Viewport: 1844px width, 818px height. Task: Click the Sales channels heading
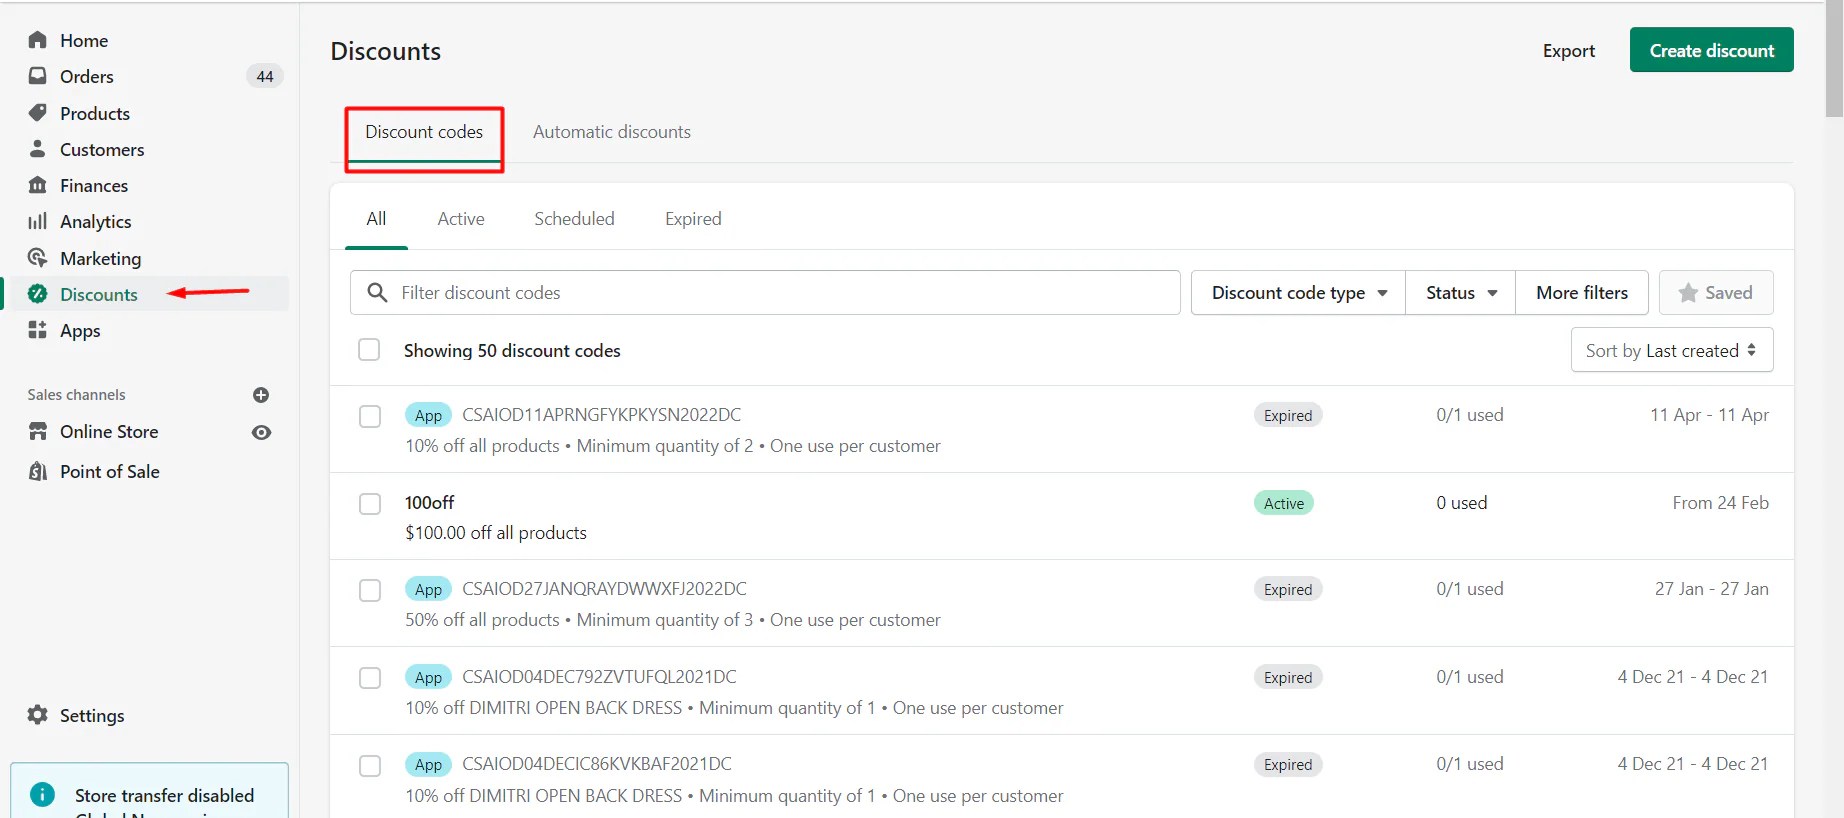(77, 395)
